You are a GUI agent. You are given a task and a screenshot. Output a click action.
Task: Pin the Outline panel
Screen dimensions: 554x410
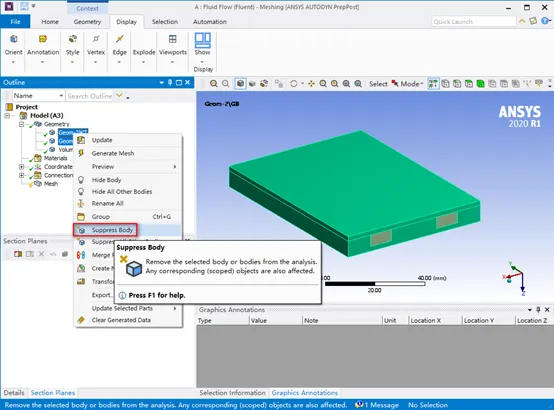[170, 82]
